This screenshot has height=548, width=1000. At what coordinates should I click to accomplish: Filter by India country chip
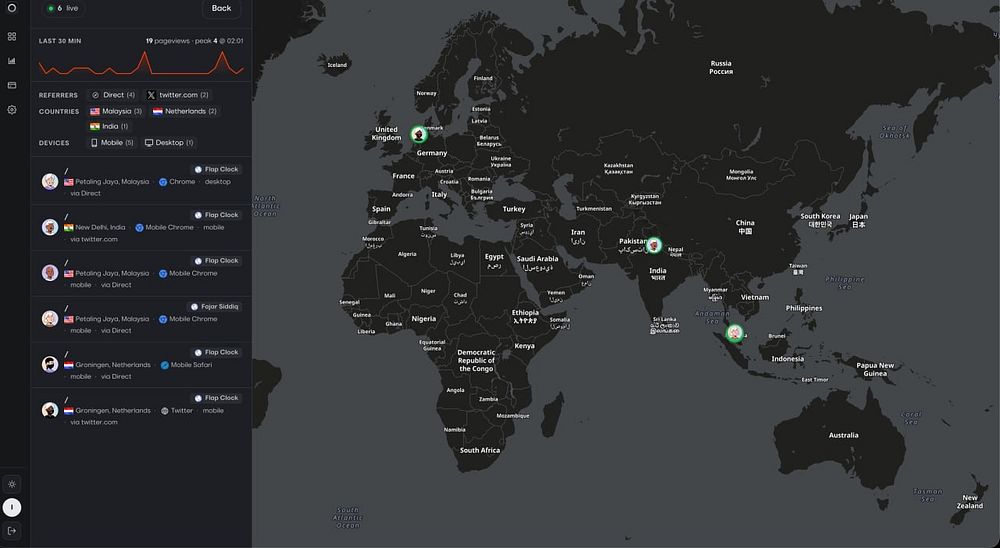coord(109,126)
